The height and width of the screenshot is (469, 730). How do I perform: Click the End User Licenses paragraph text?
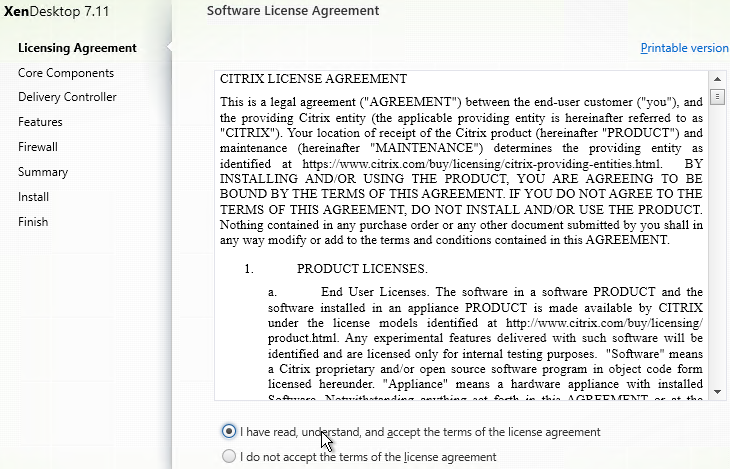point(485,345)
